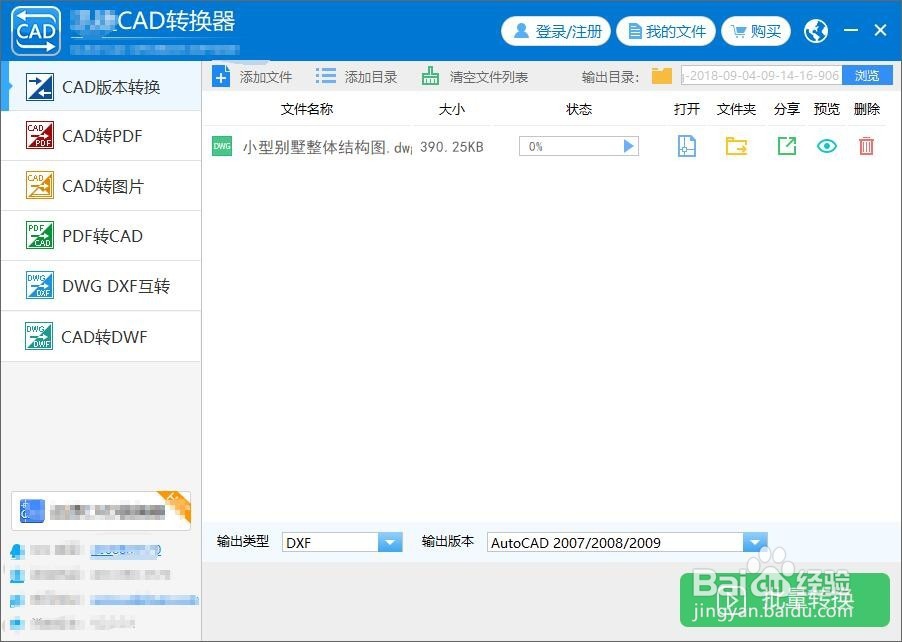Click 添加文件 toolbar label

[x=266, y=77]
